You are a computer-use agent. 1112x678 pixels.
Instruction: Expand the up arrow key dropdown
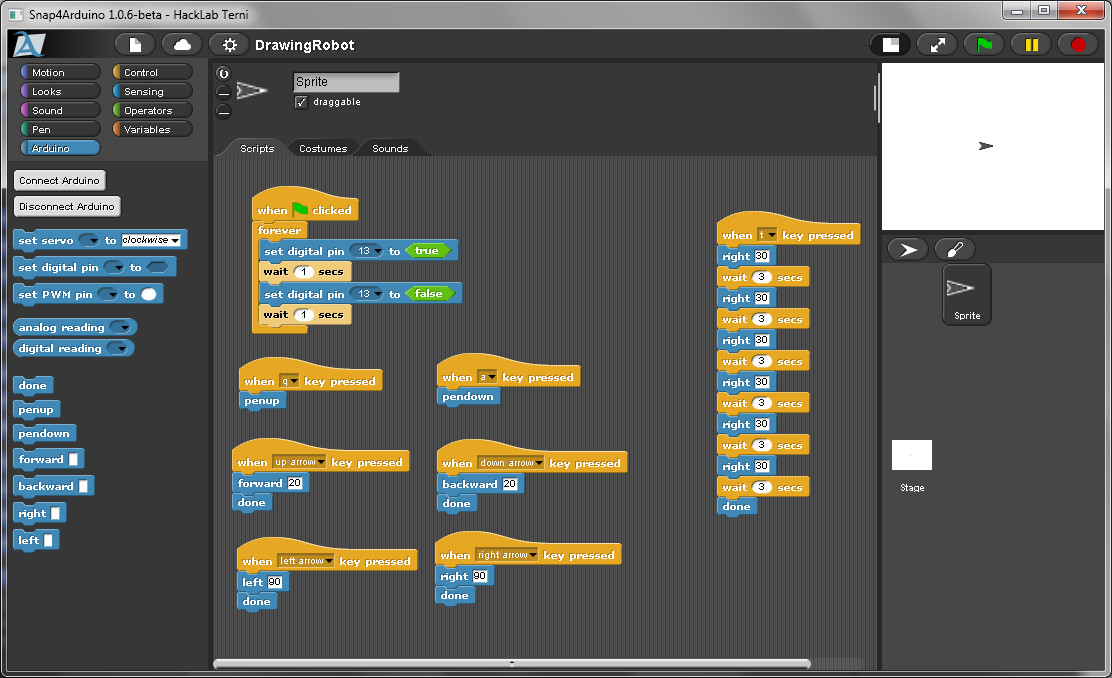tap(321, 463)
